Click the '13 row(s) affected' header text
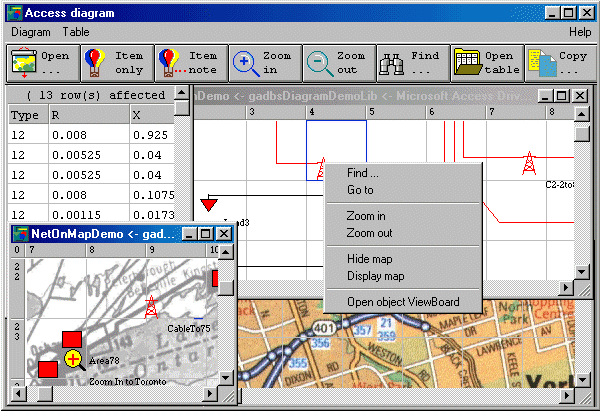 pyautogui.click(x=96, y=95)
